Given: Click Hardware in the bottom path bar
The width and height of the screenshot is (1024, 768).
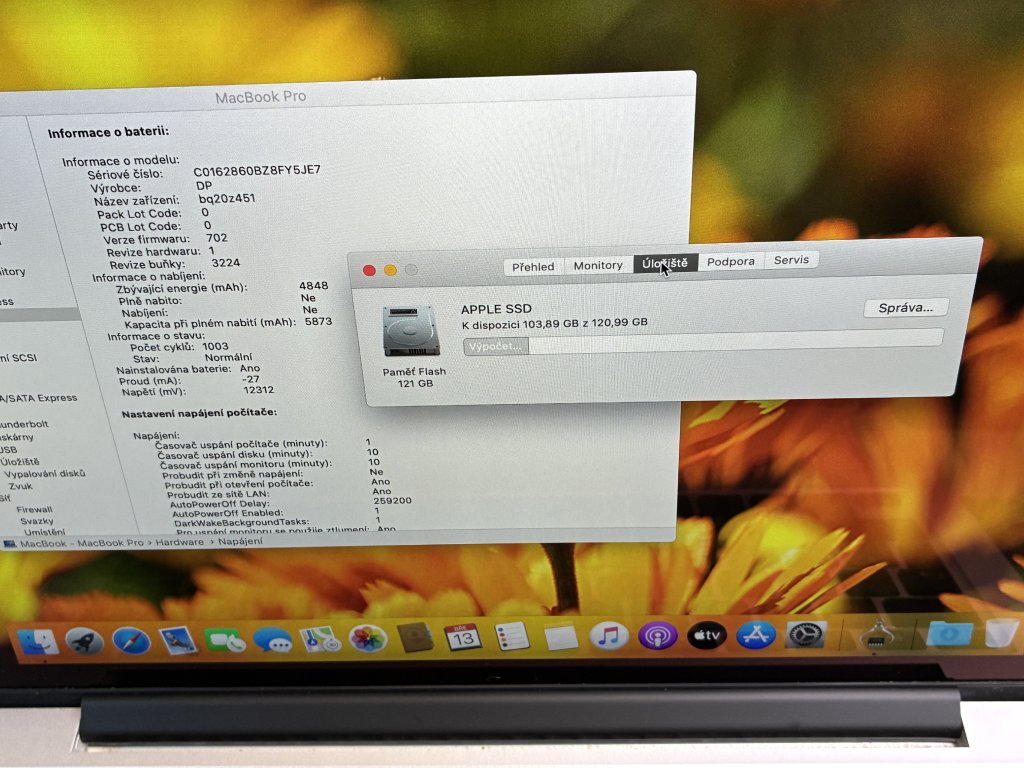Looking at the screenshot, I should (x=180, y=542).
